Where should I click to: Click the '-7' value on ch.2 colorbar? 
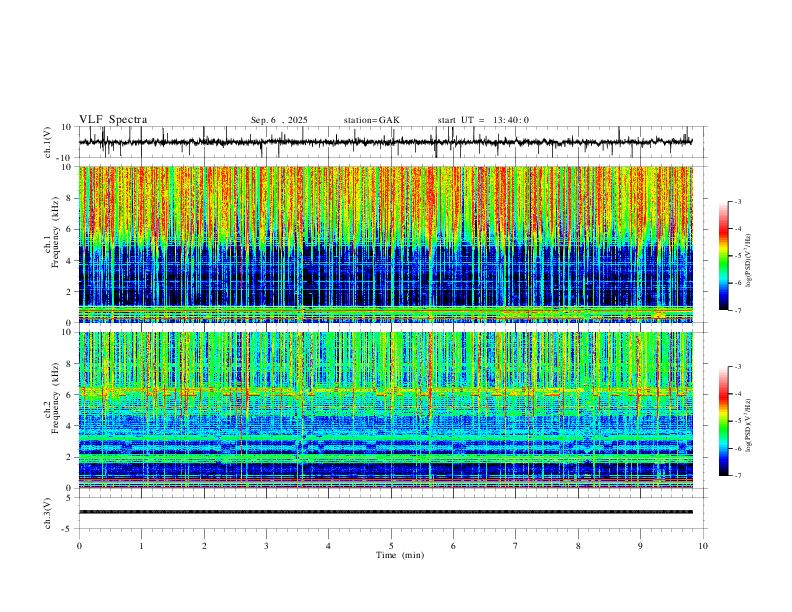(x=737, y=476)
